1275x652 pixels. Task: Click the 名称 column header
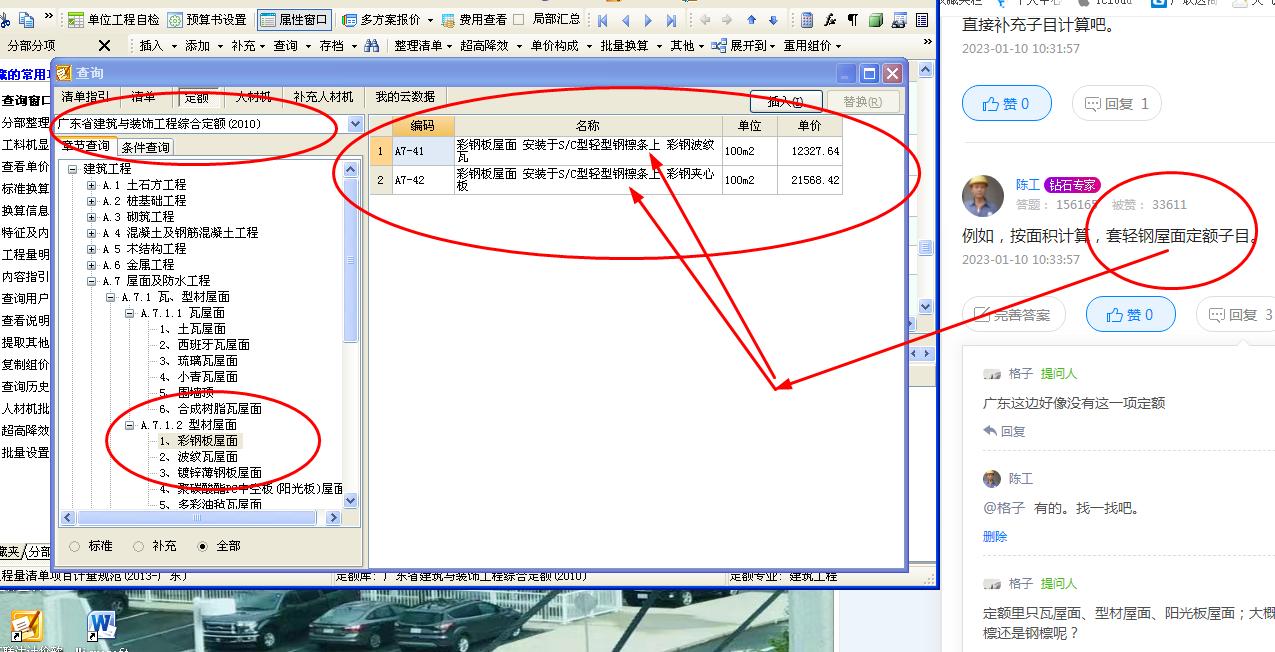click(588, 126)
